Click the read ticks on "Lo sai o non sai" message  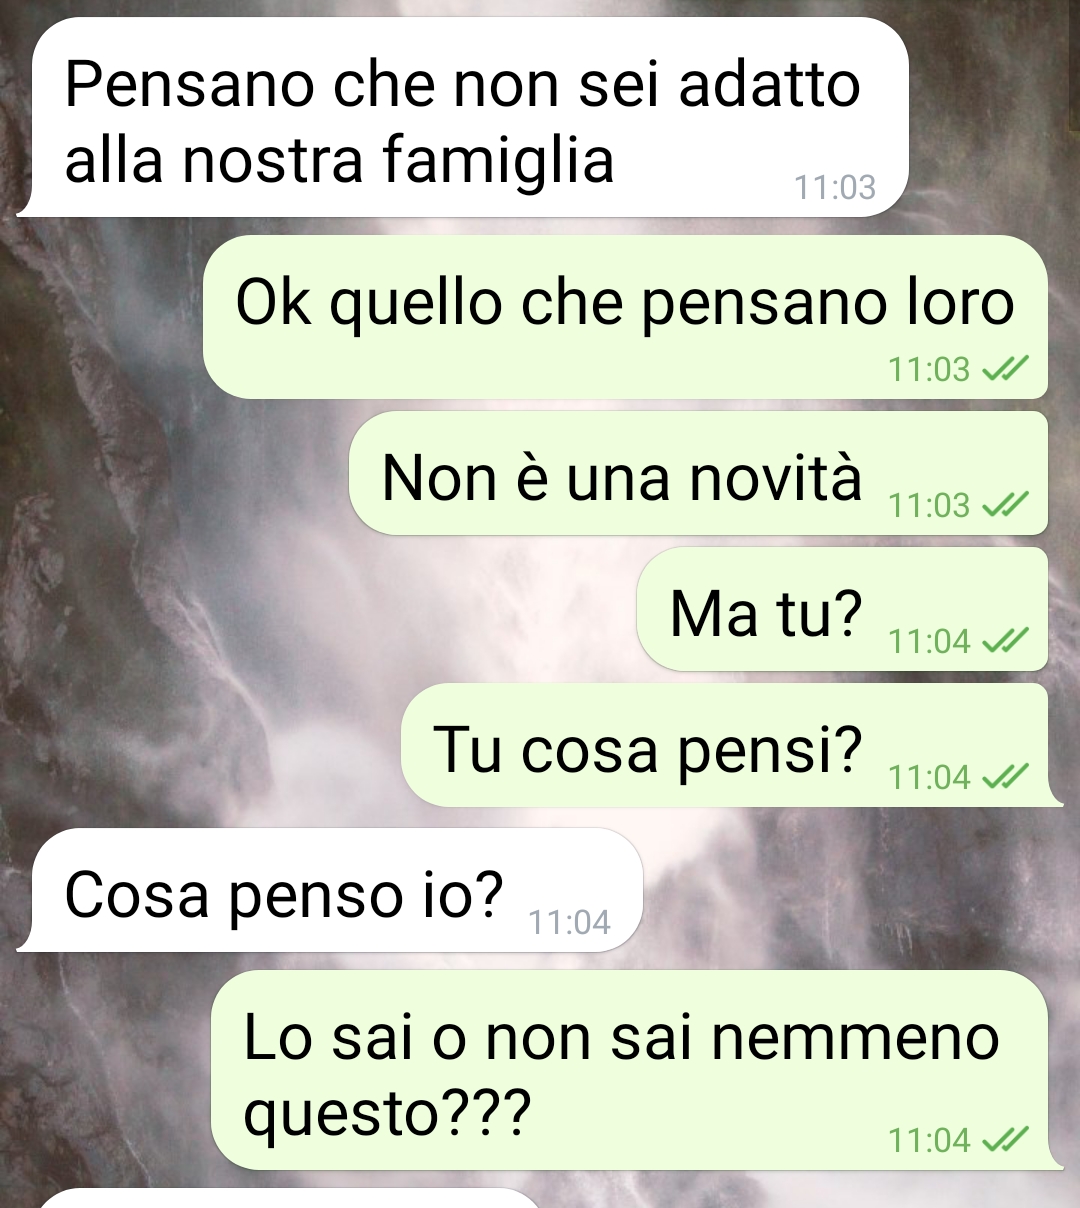[x=1004, y=1141]
